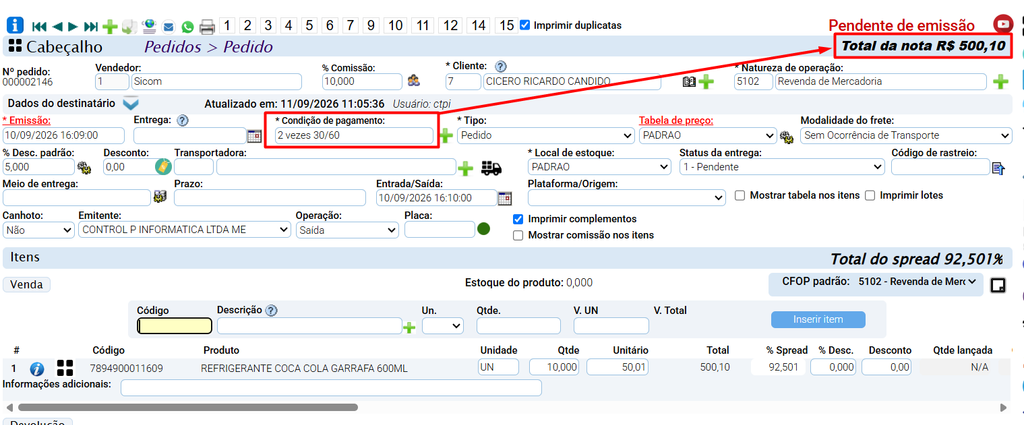Click the note icon beside CFOP padrão
Image resolution: width=1024 pixels, height=425 pixels.
(x=998, y=285)
